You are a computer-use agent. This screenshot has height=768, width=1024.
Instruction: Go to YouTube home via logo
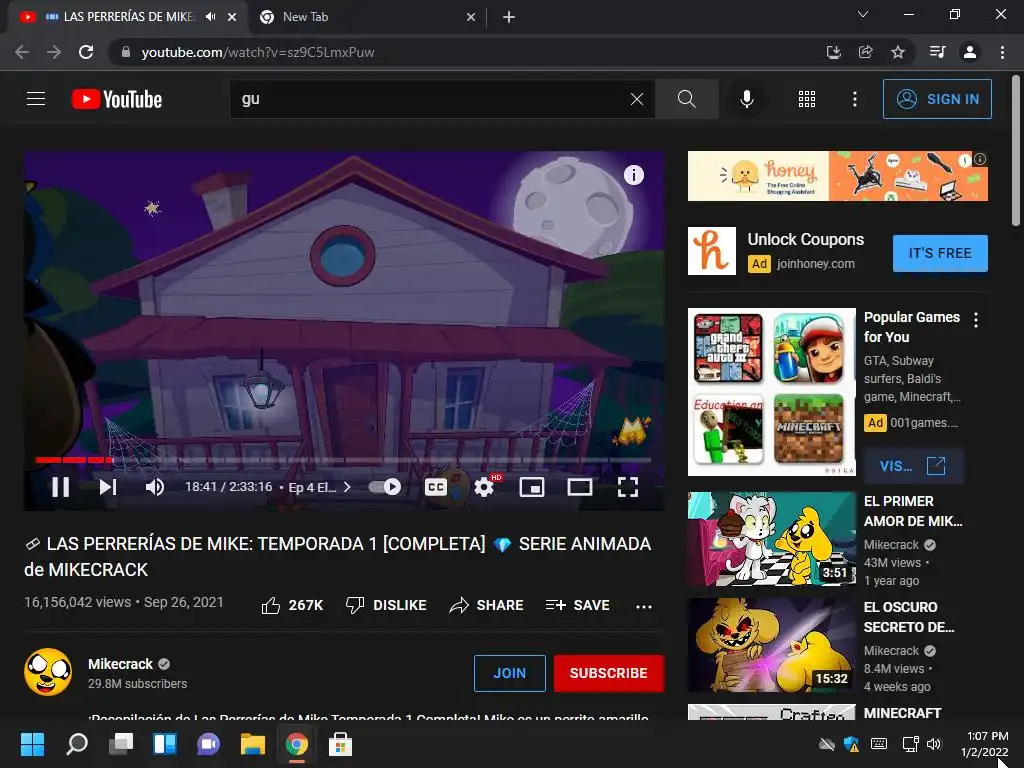click(x=117, y=99)
